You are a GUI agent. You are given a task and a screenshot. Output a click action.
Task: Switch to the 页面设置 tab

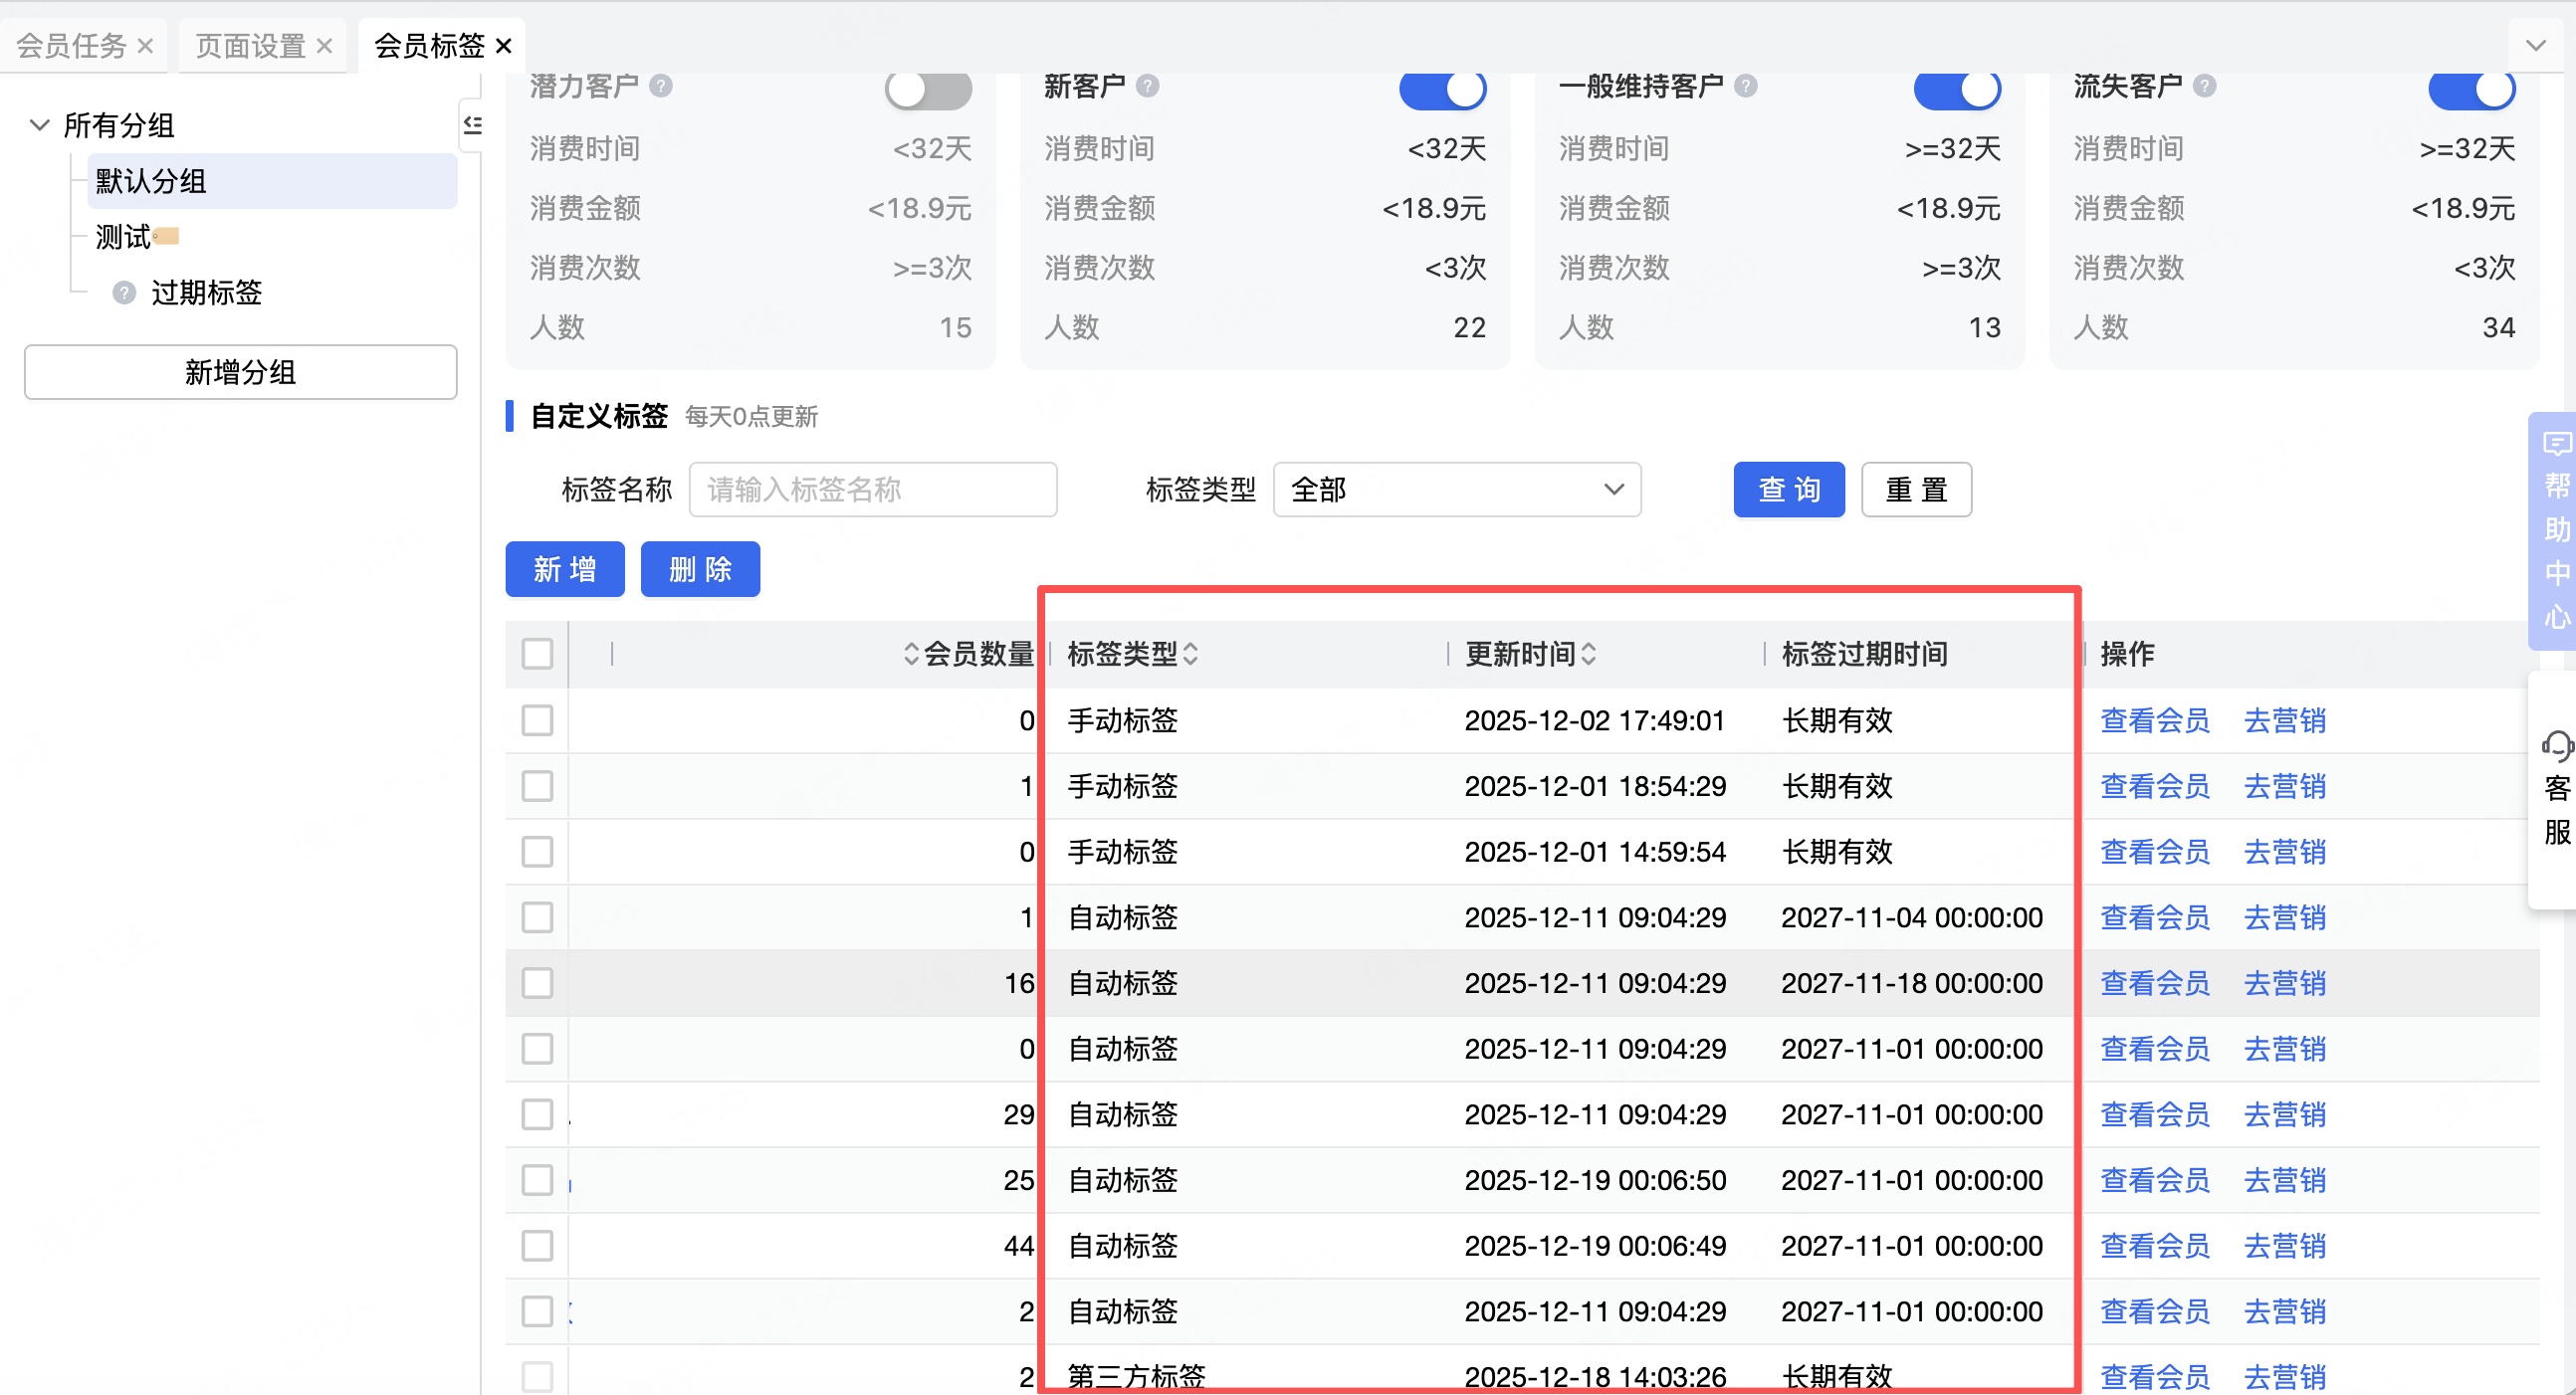coord(250,46)
